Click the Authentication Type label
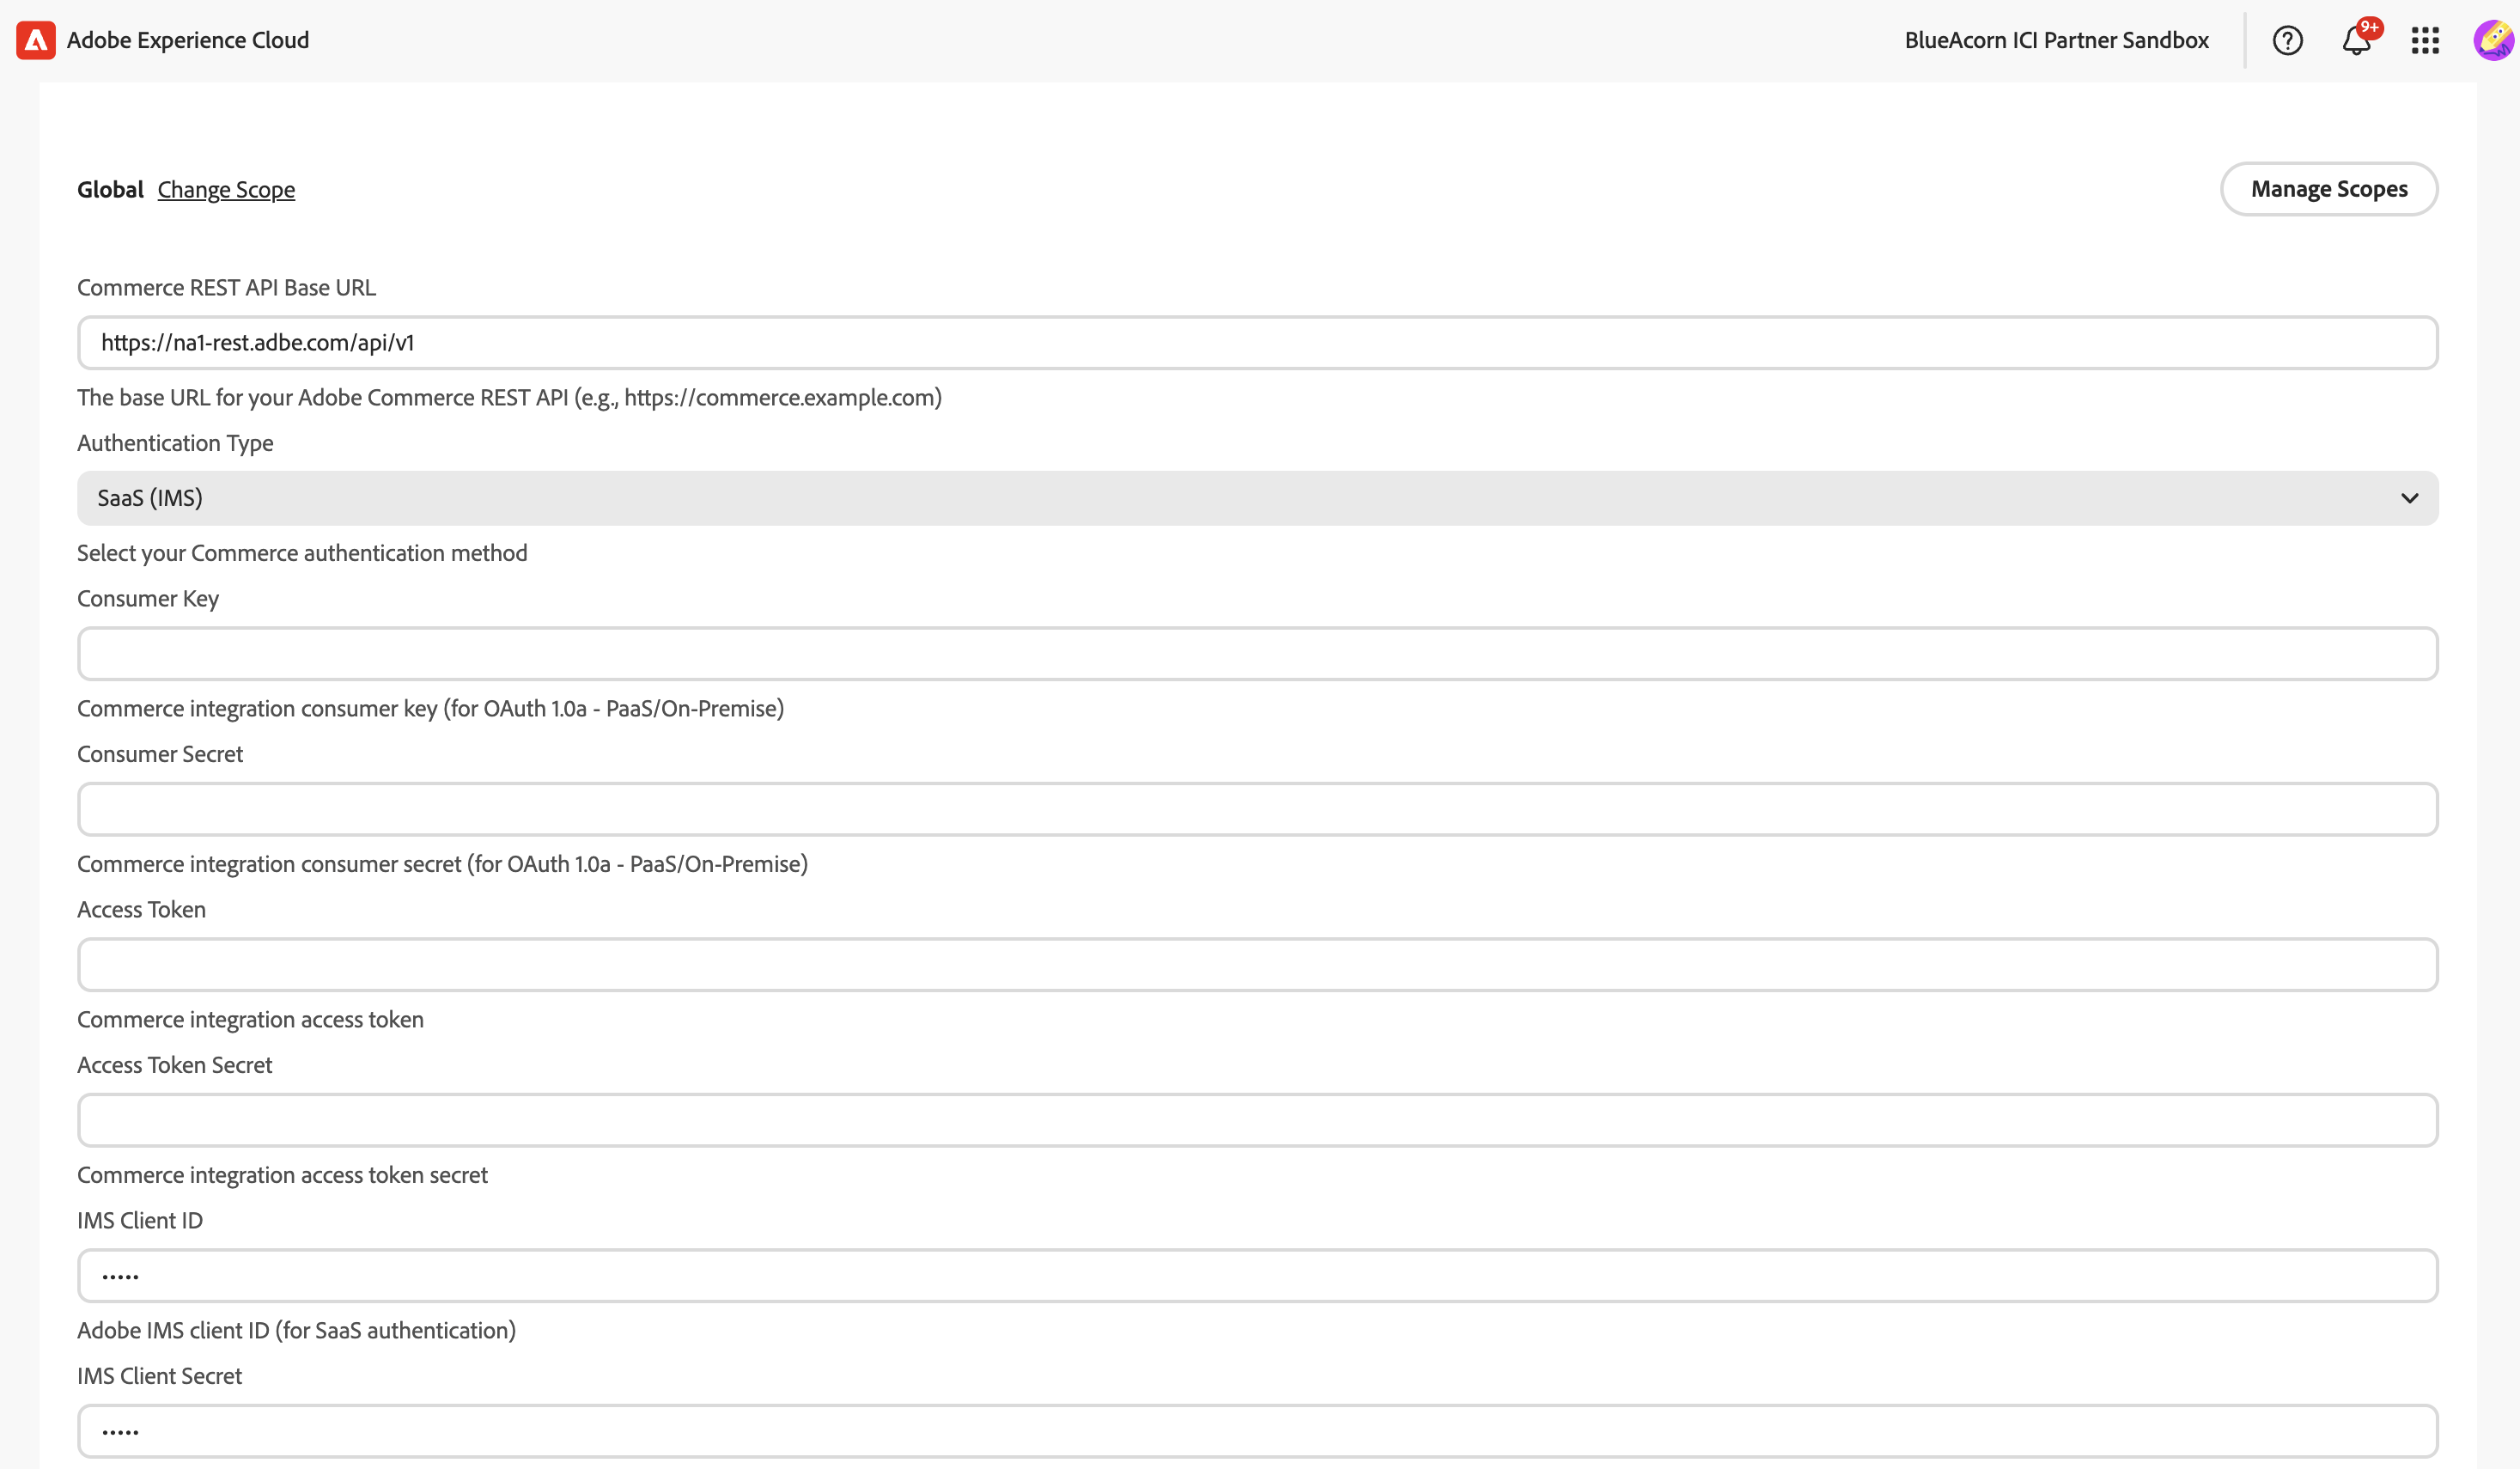The width and height of the screenshot is (2520, 1469). (x=175, y=443)
